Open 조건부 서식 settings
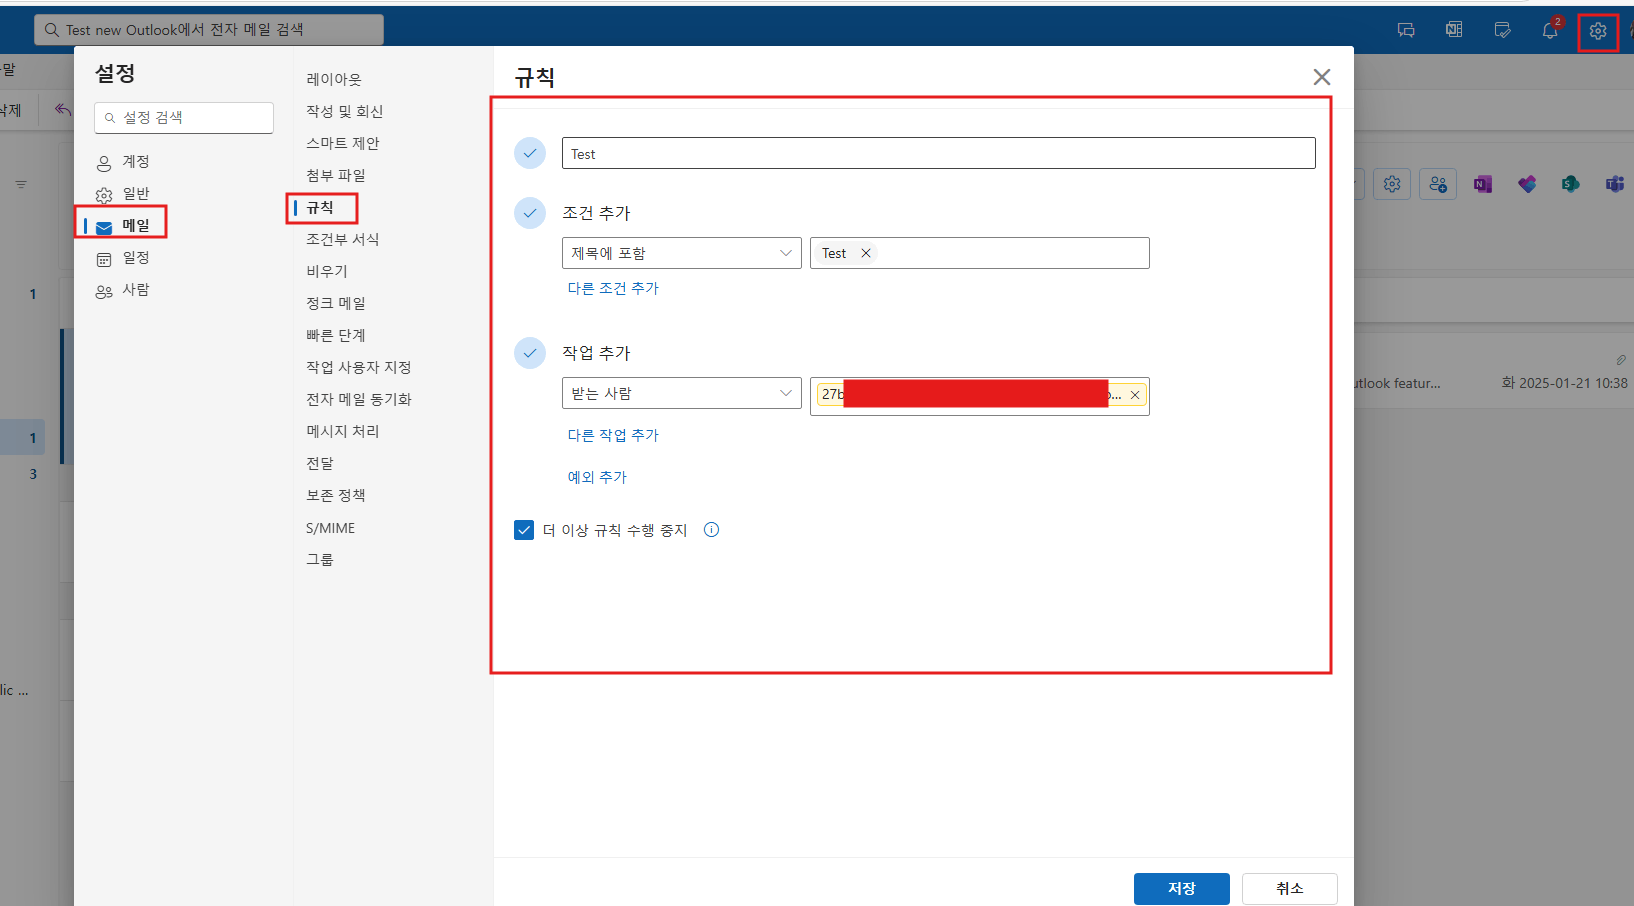 343,239
